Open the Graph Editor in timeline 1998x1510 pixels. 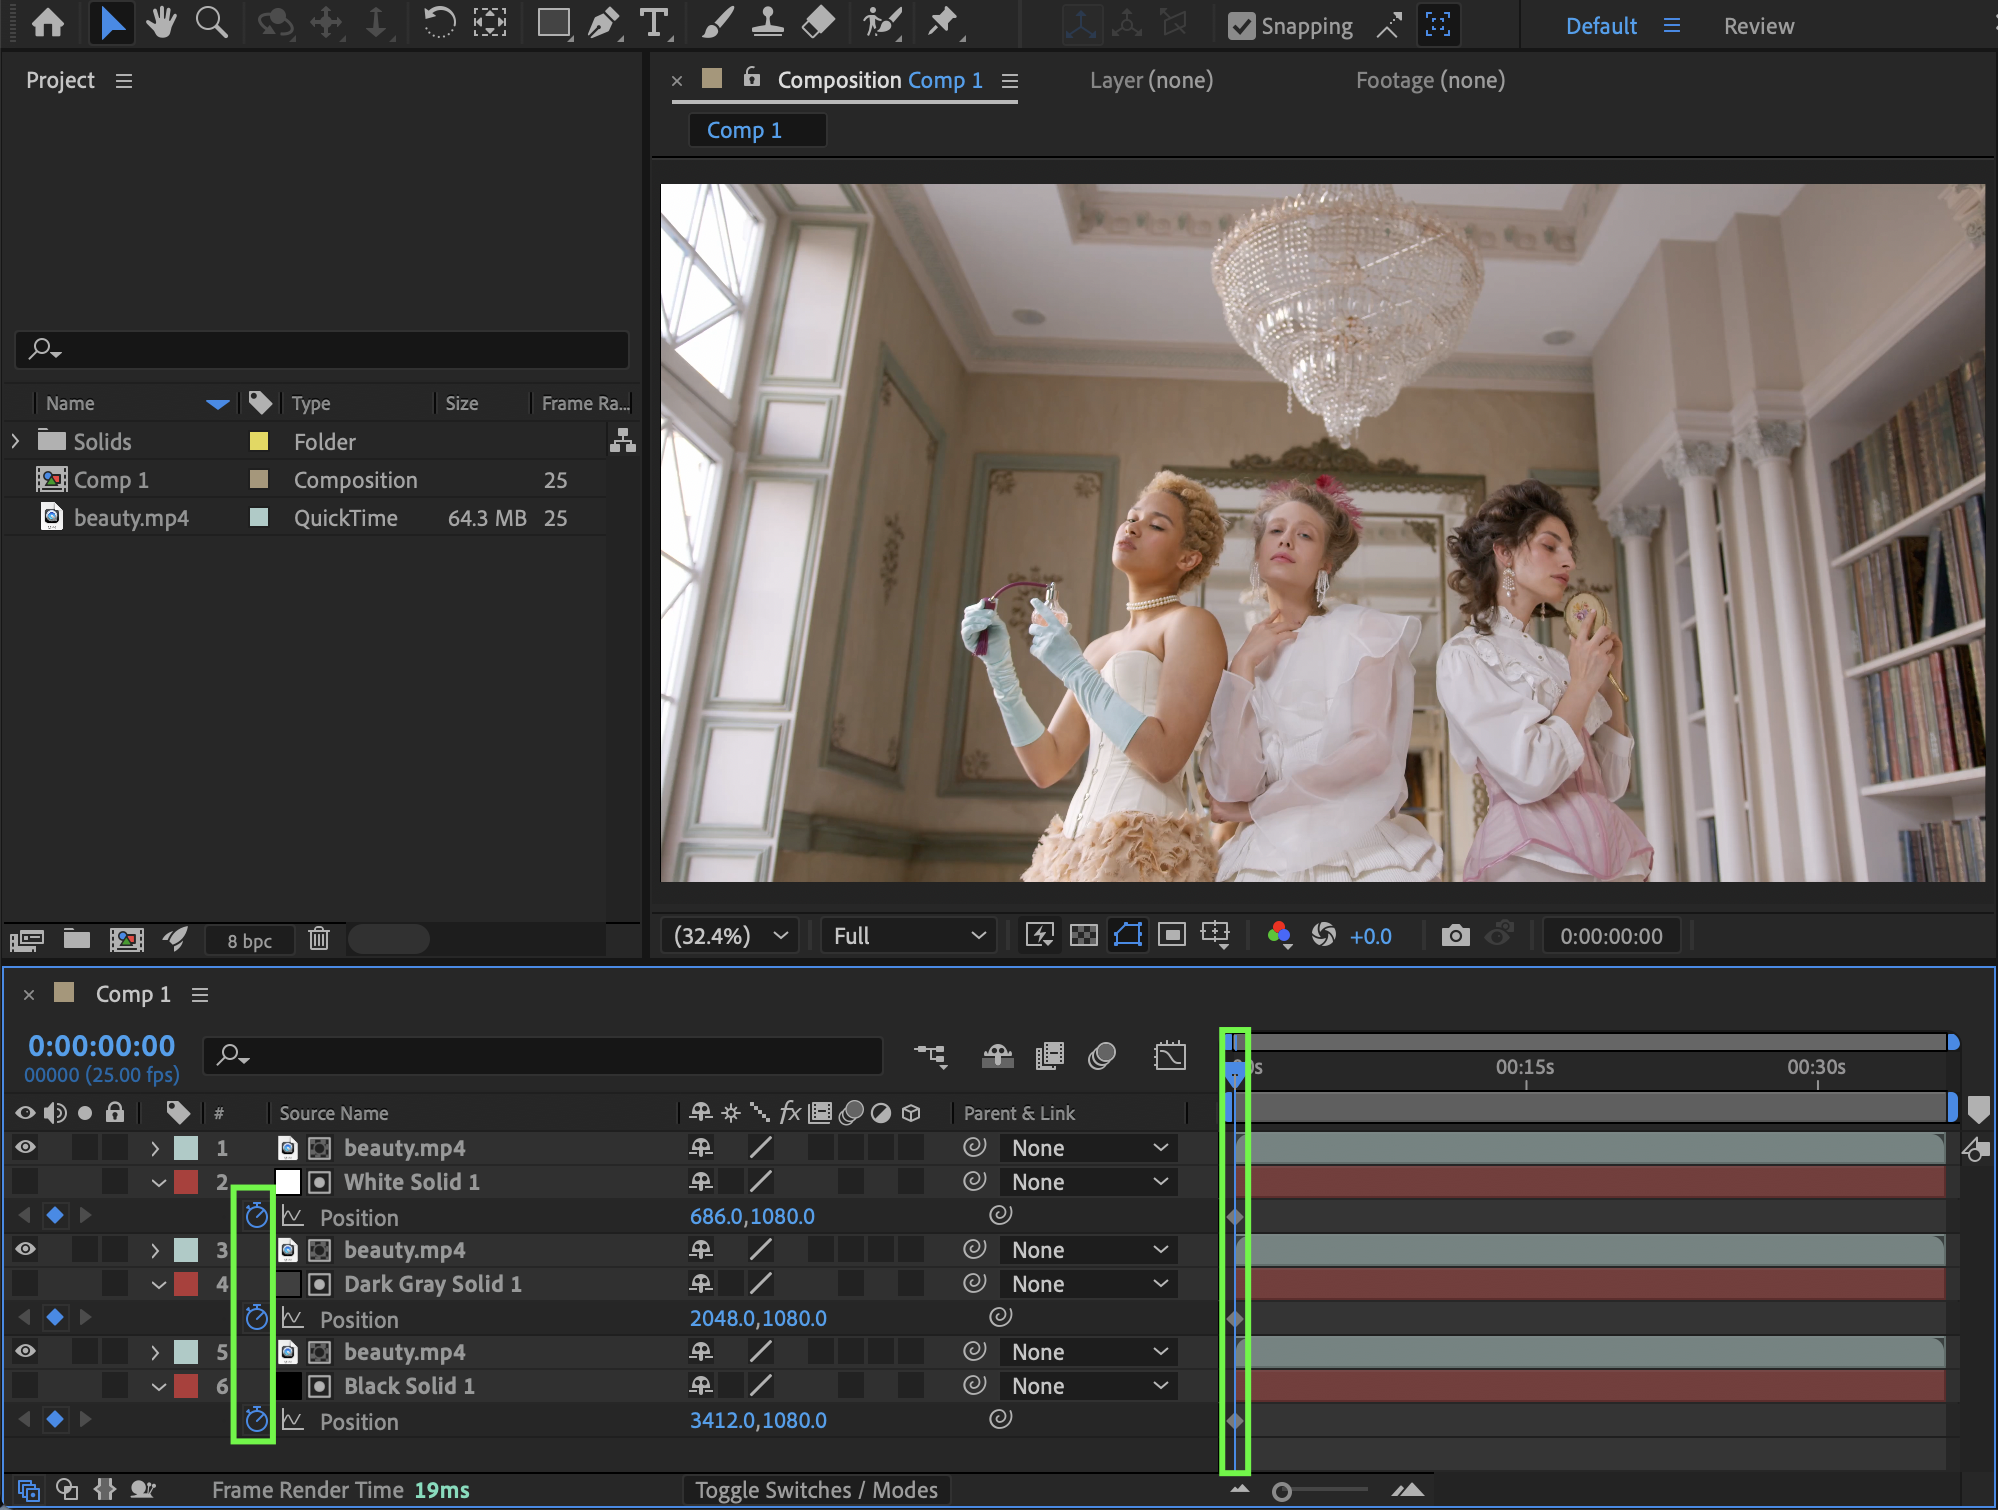tap(1169, 1056)
